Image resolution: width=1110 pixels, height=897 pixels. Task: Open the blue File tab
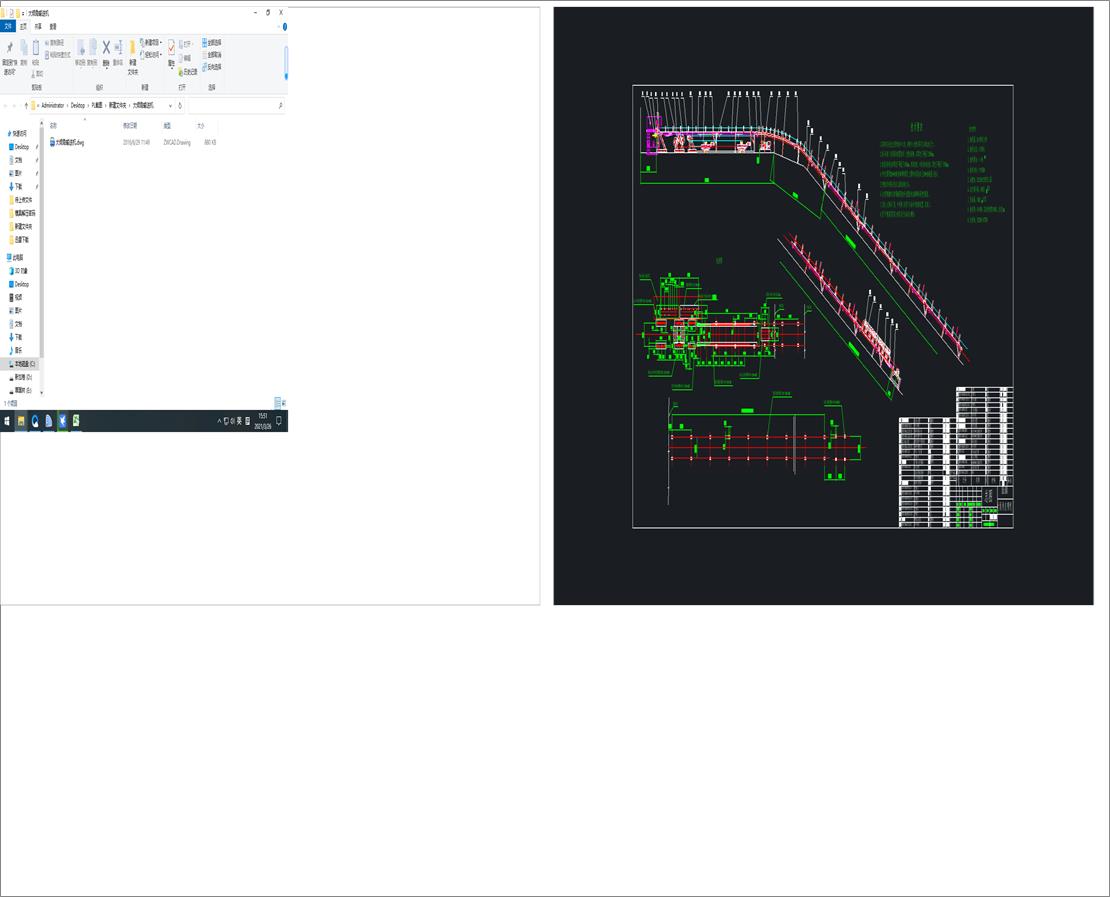click(8, 26)
